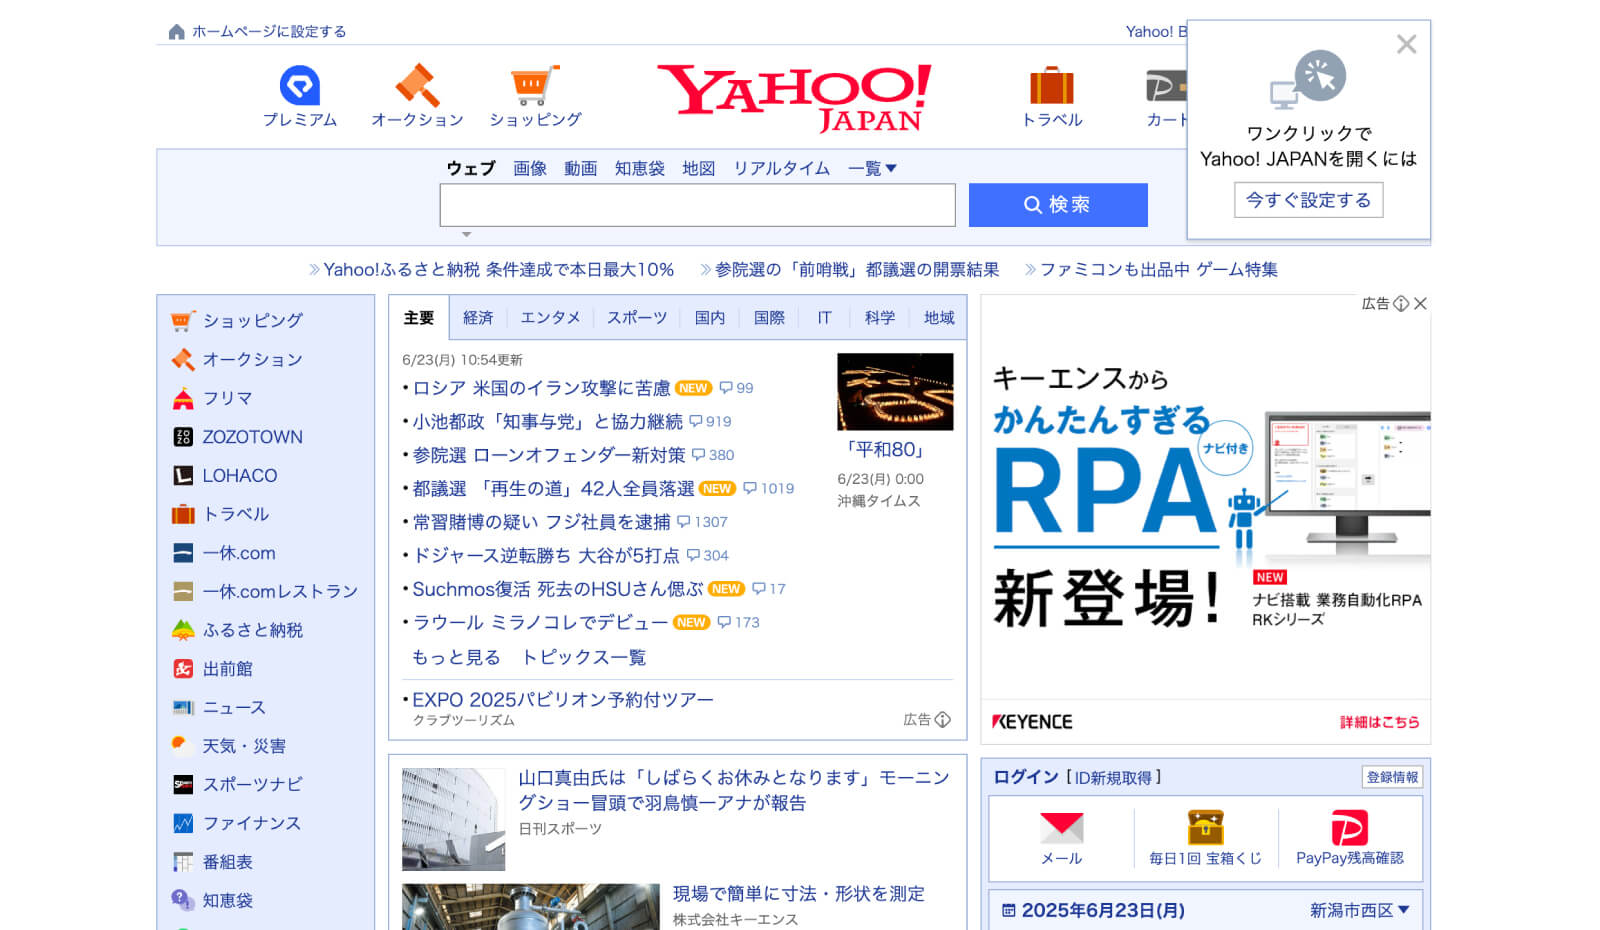Viewport: 1600px width, 930px height.
Task: Open ショッピング in the left sidebar
Action: (252, 321)
